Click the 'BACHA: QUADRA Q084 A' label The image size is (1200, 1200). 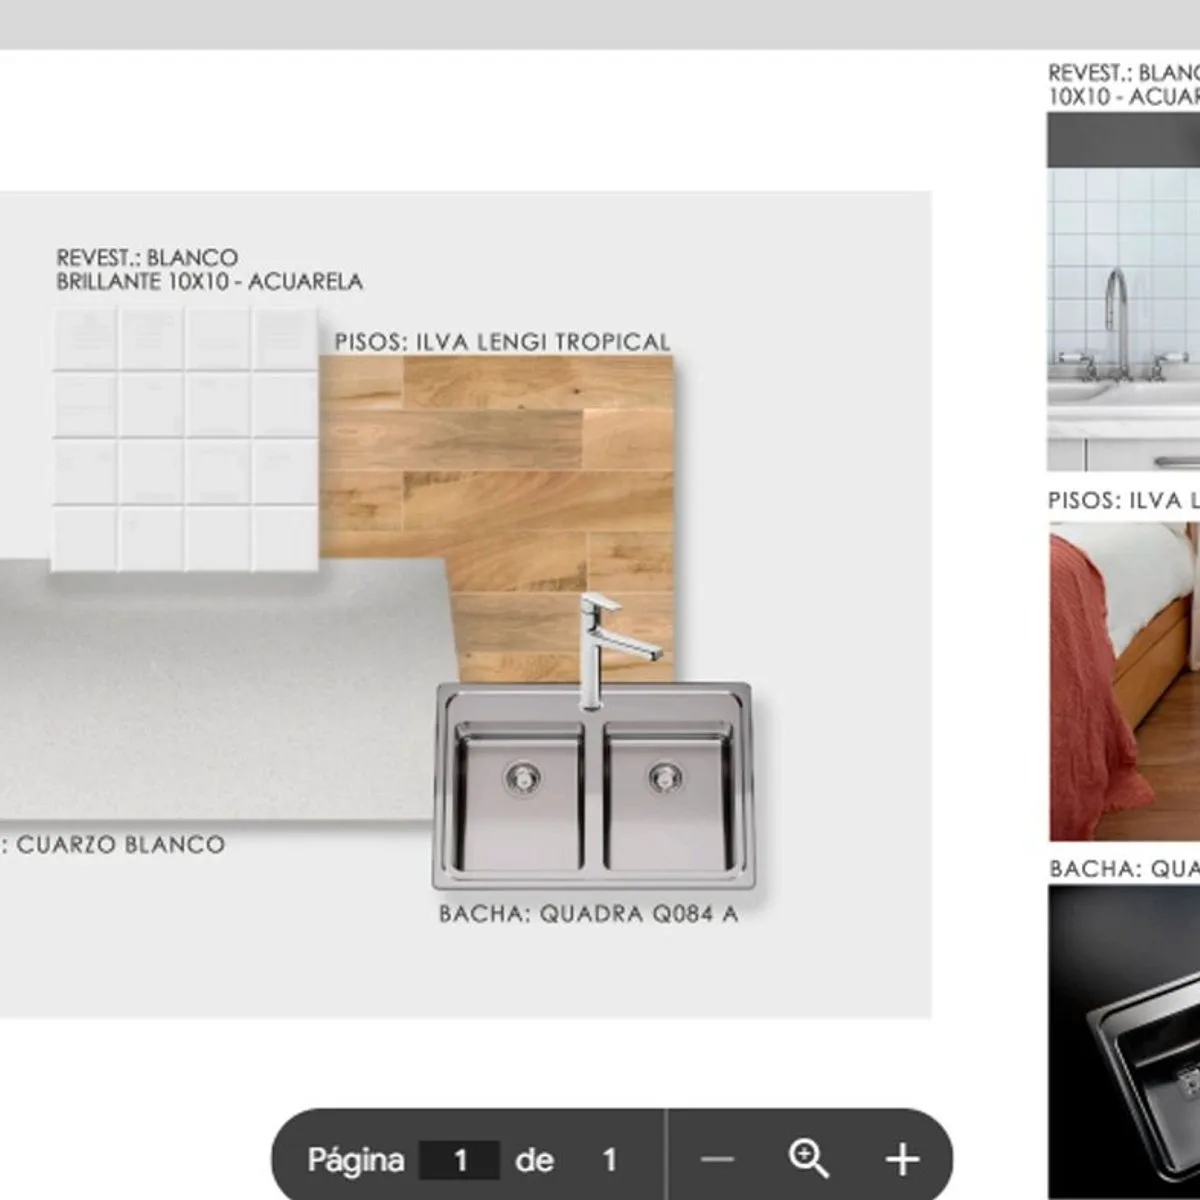tap(588, 914)
